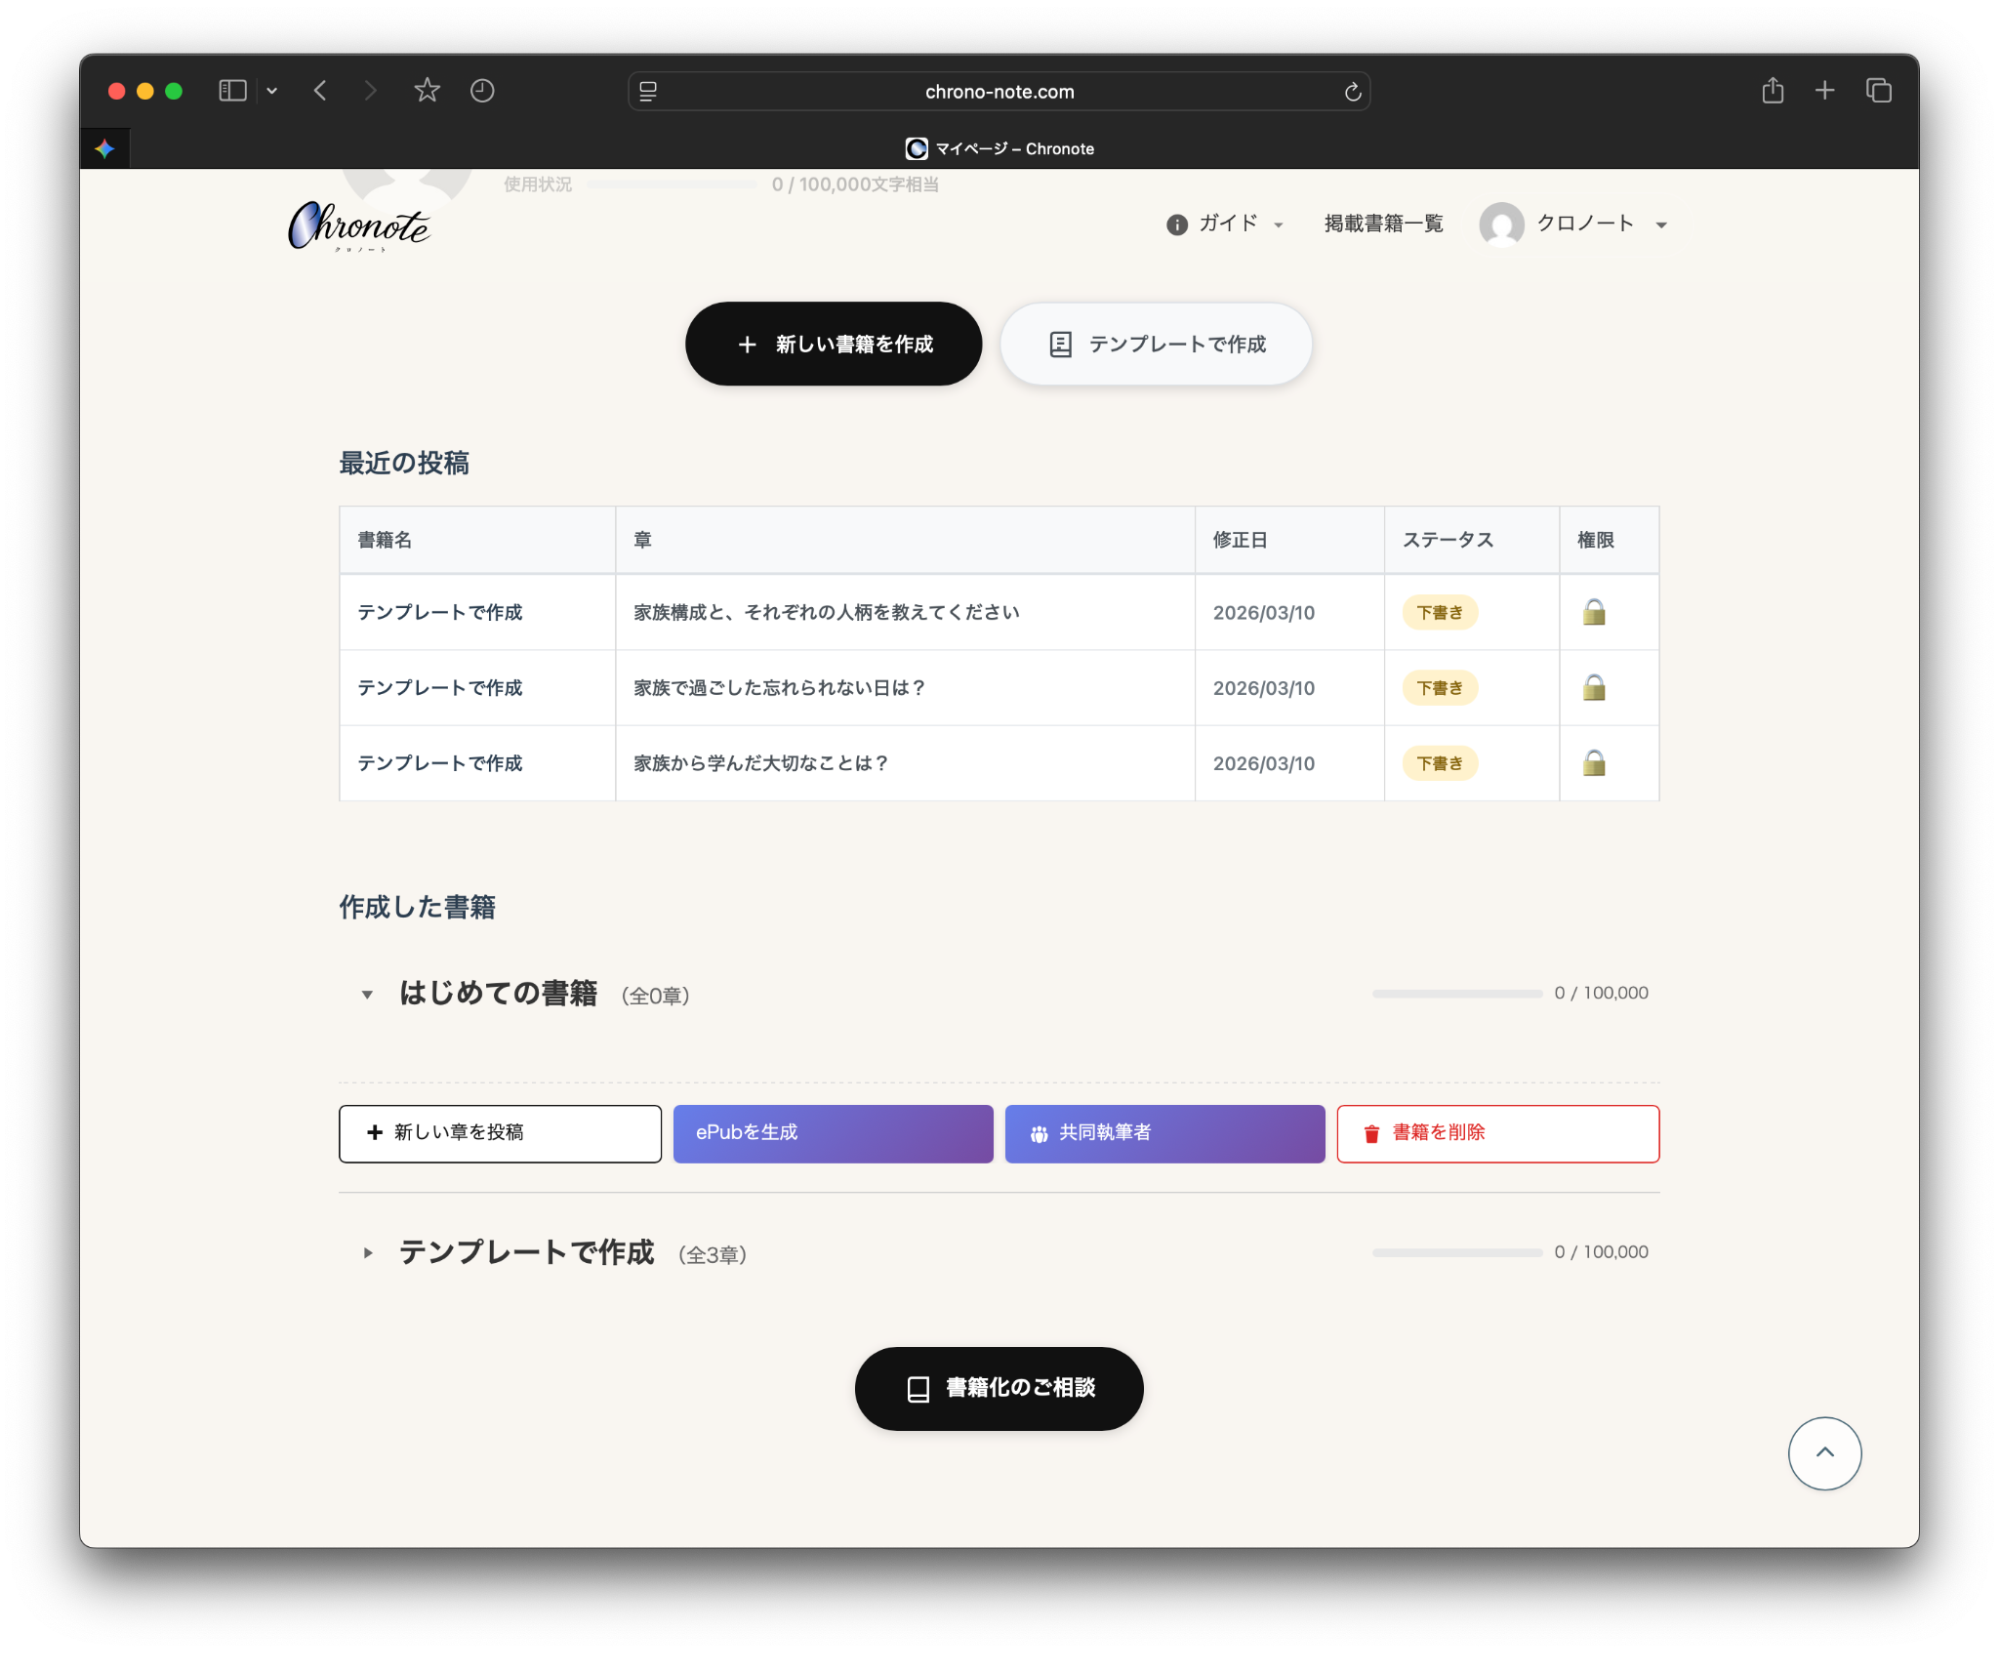Image resolution: width=1999 pixels, height=1654 pixels.
Task: Click the reload icon in the address bar
Action: [1352, 90]
